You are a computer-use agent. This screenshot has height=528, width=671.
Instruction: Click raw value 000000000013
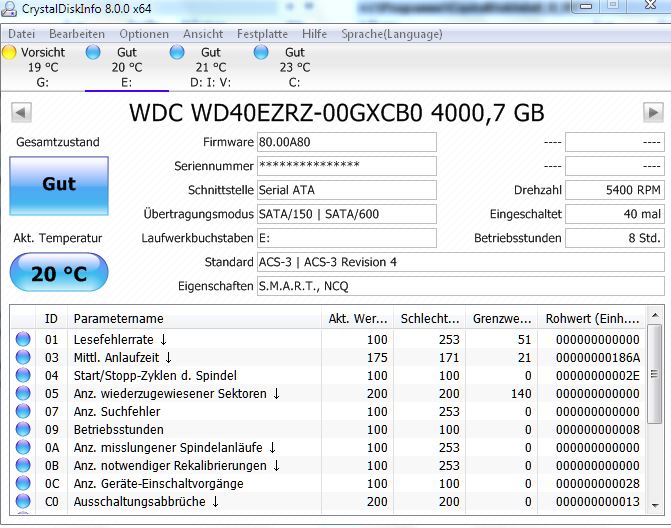pyautogui.click(x=597, y=501)
